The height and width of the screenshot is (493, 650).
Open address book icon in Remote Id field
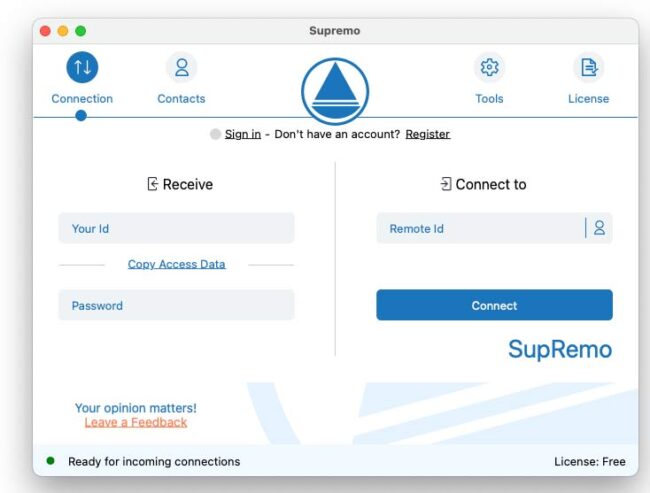tap(599, 228)
